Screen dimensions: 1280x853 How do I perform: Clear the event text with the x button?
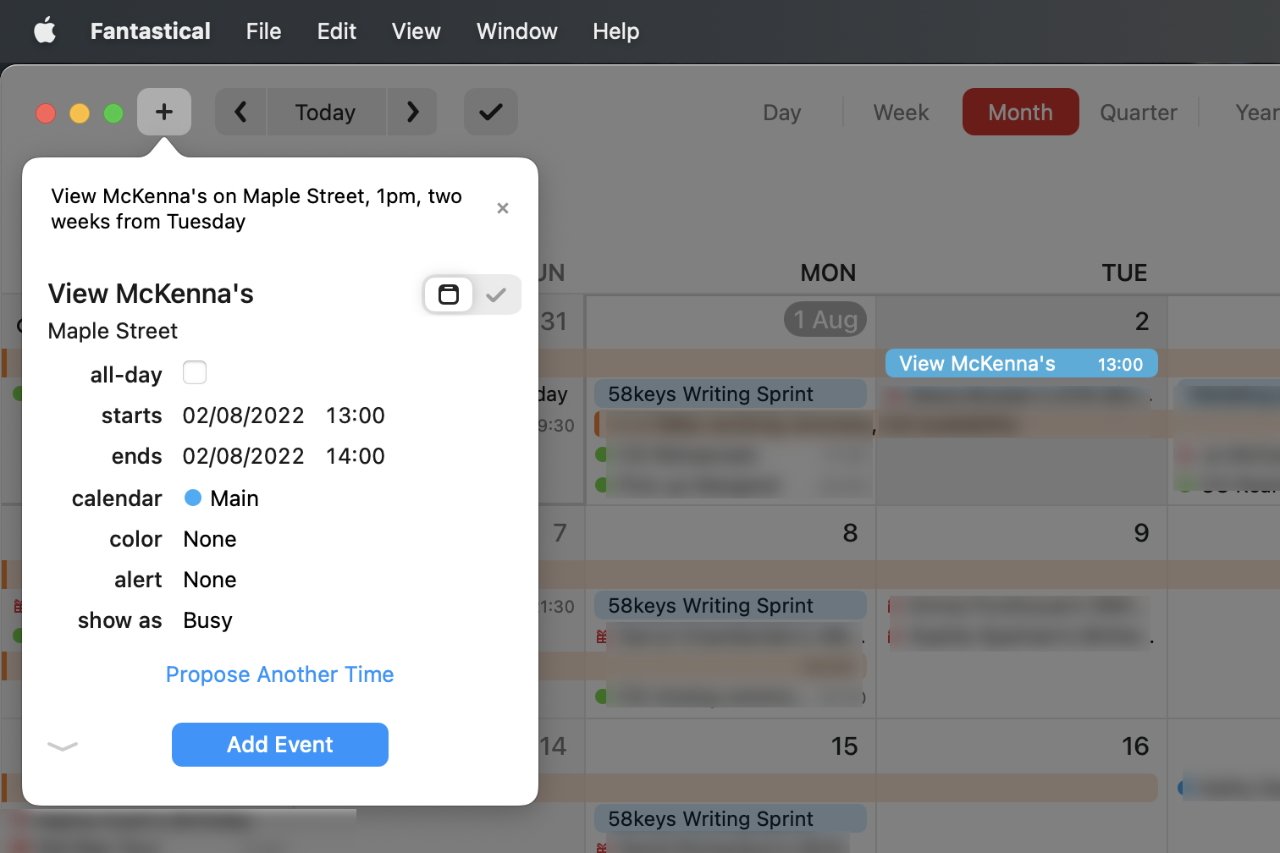503,208
